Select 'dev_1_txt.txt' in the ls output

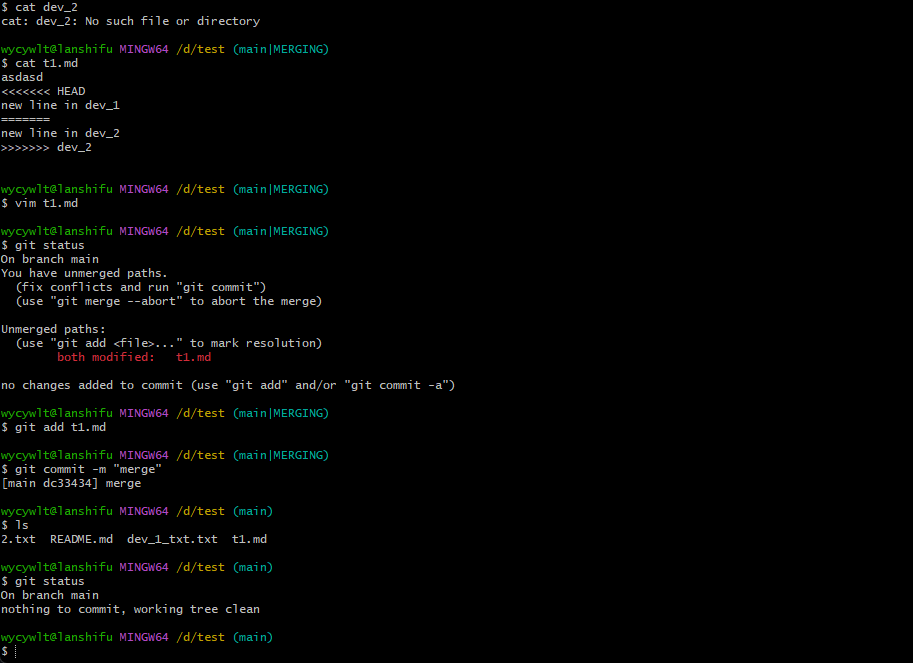pyautogui.click(x=172, y=539)
